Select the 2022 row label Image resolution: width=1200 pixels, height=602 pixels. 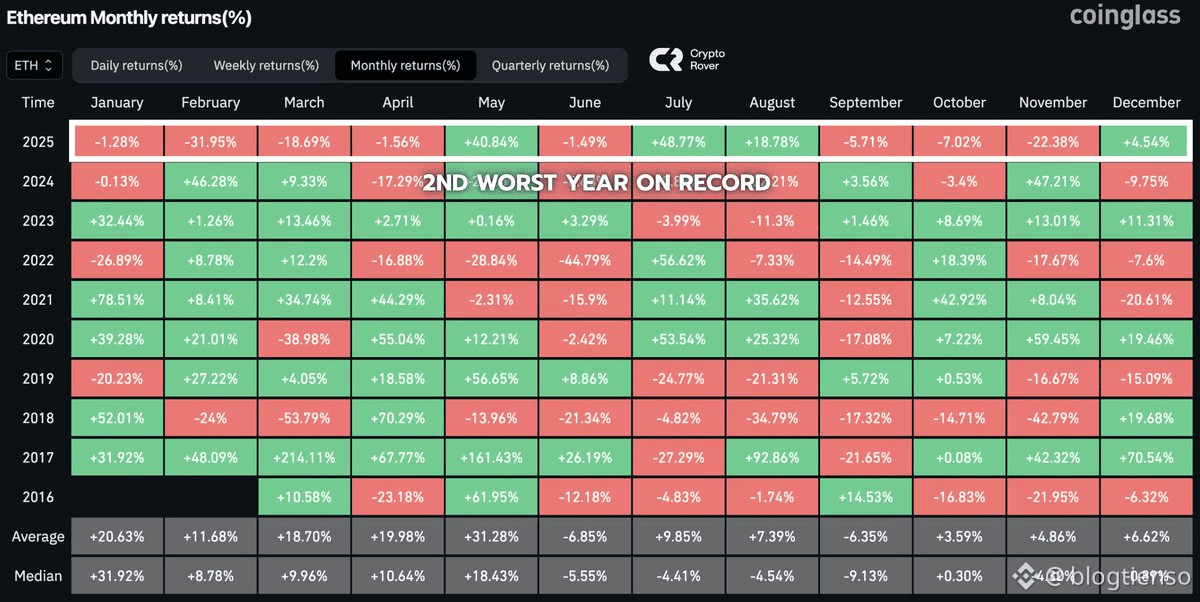tap(38, 260)
